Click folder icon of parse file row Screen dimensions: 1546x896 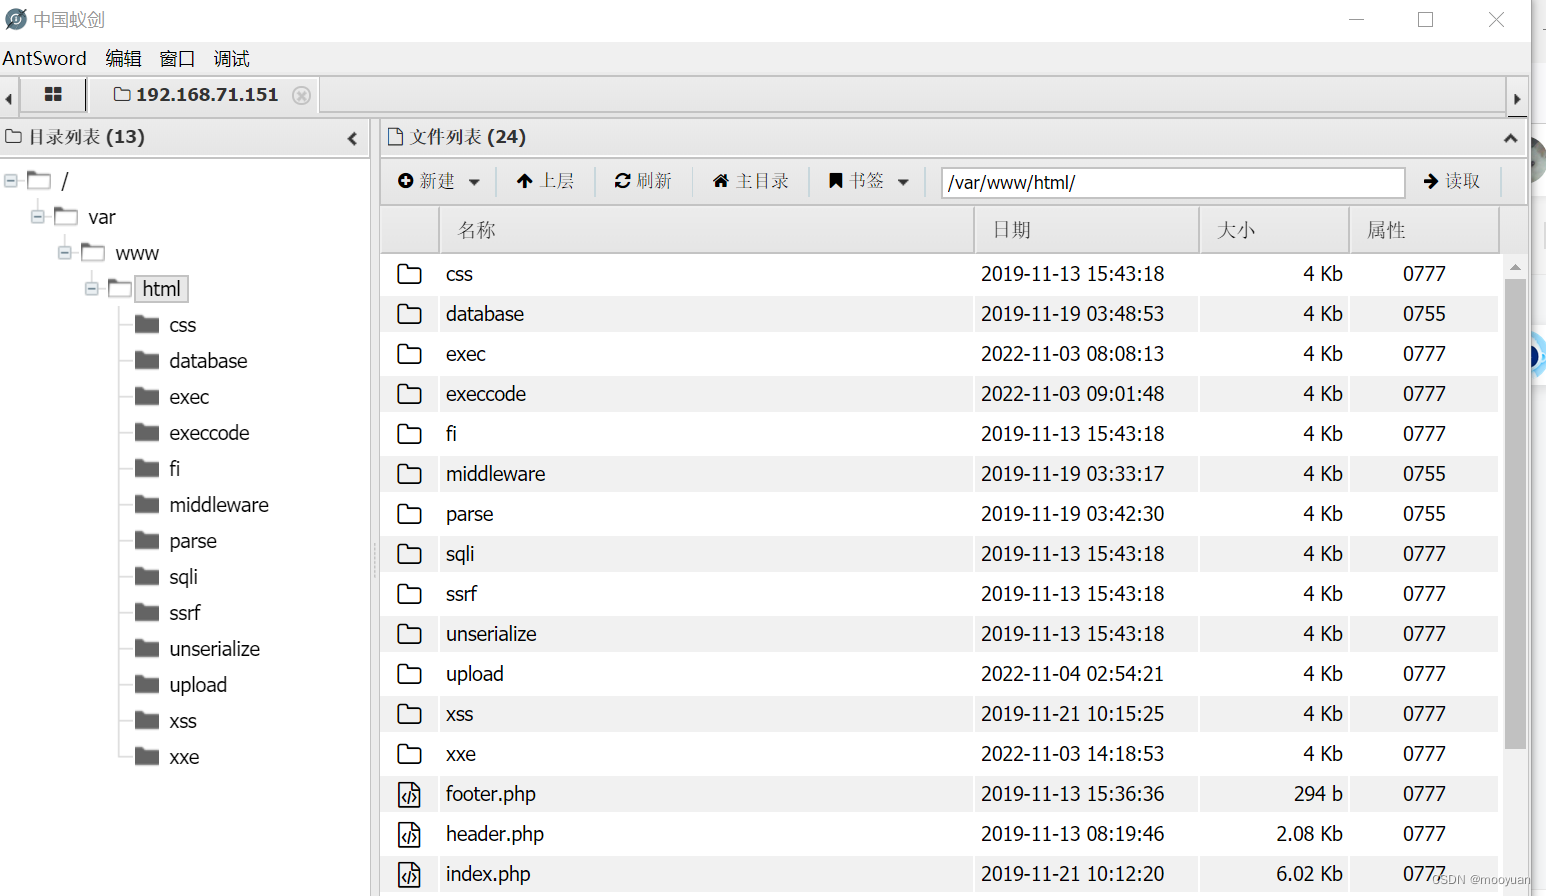(x=409, y=514)
